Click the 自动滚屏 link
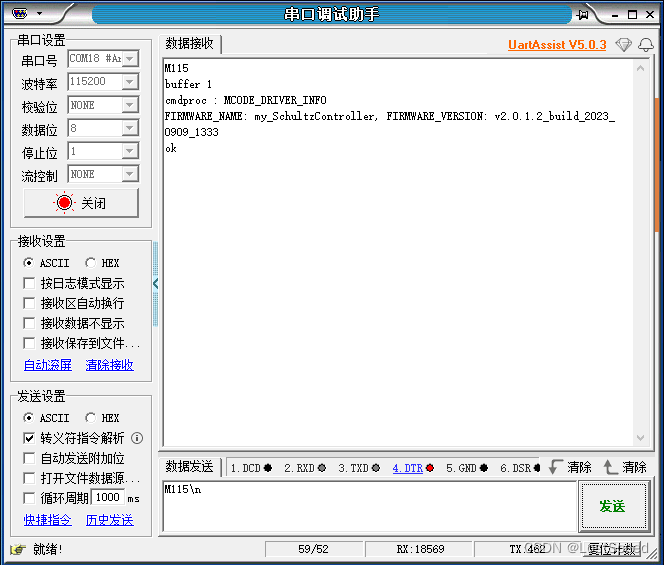 point(47,365)
